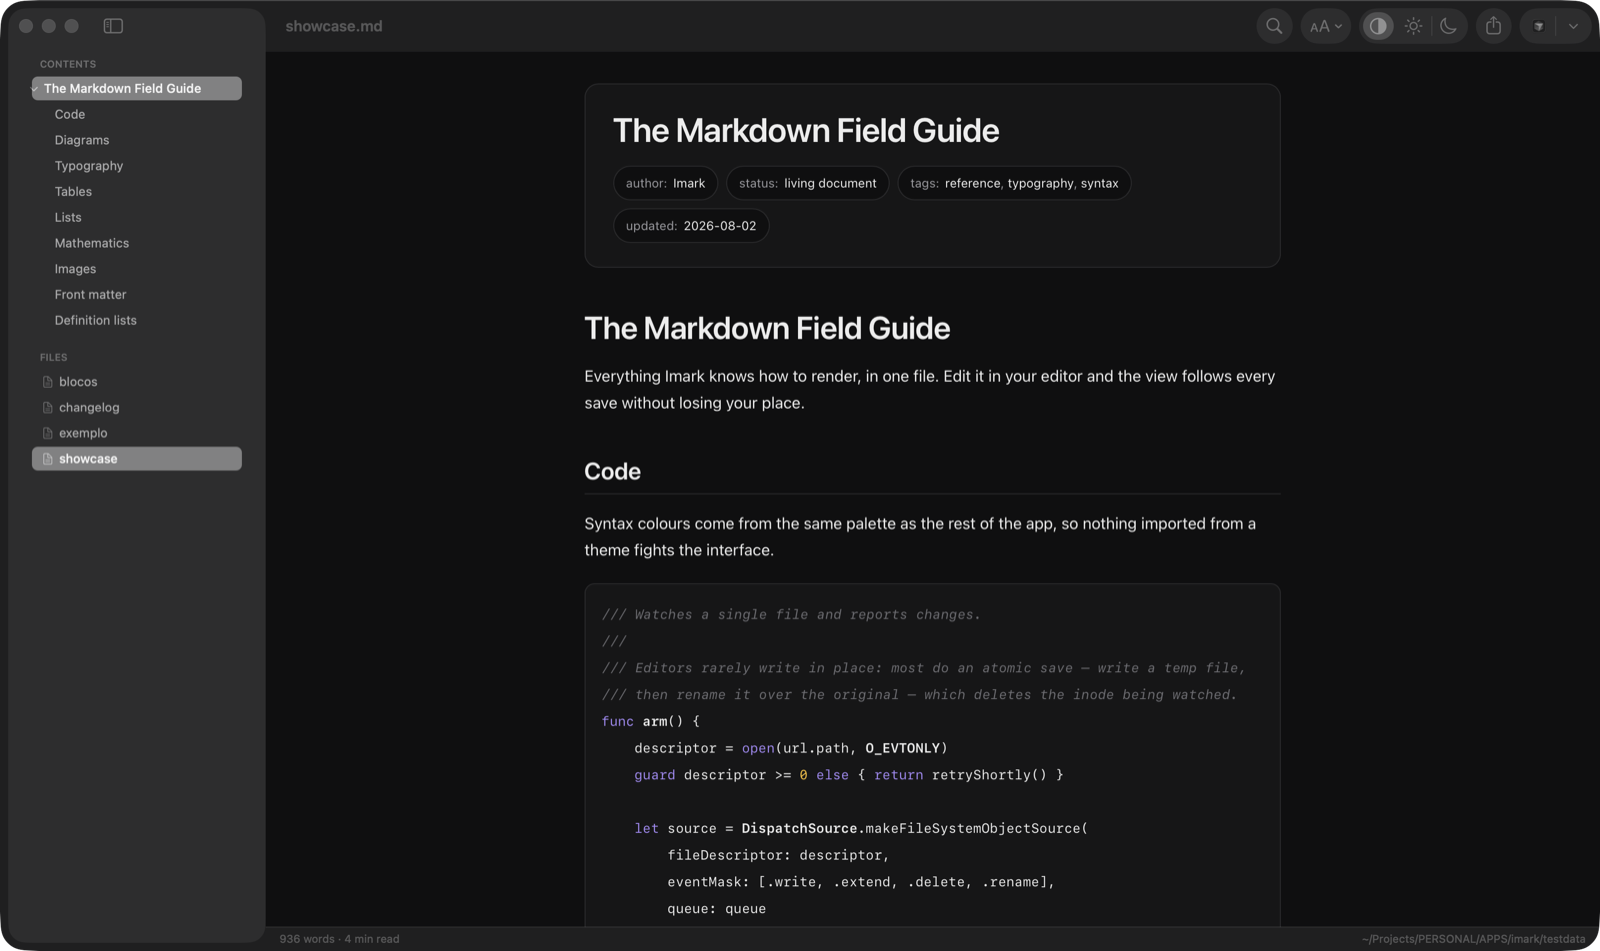
Task: Click the 'let source = DispatchSource' code line
Action: (861, 828)
